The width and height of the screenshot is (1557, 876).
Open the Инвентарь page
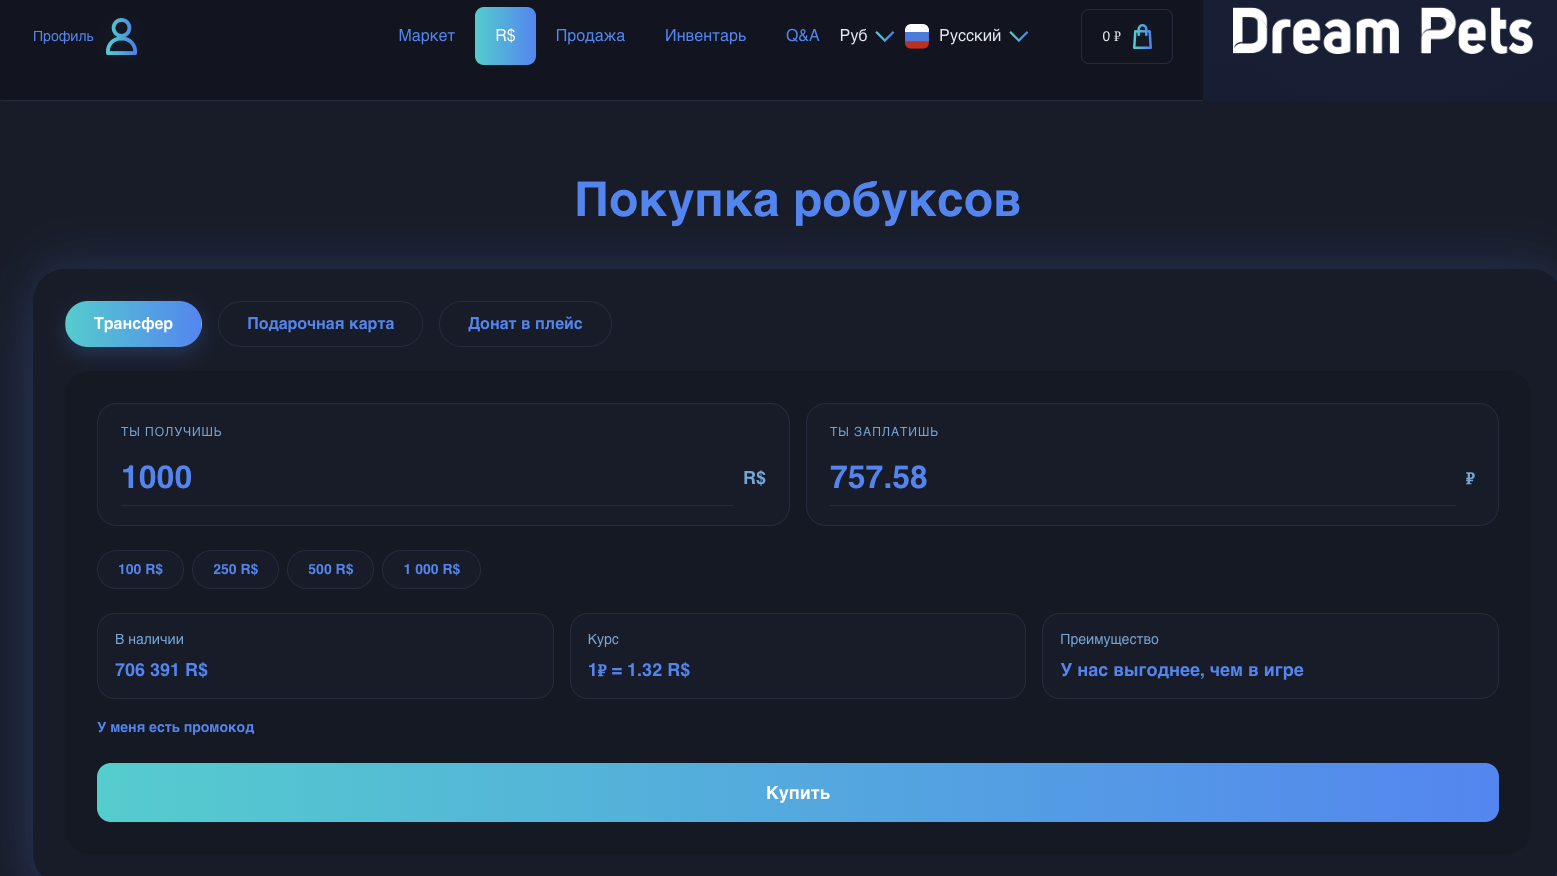pos(705,36)
